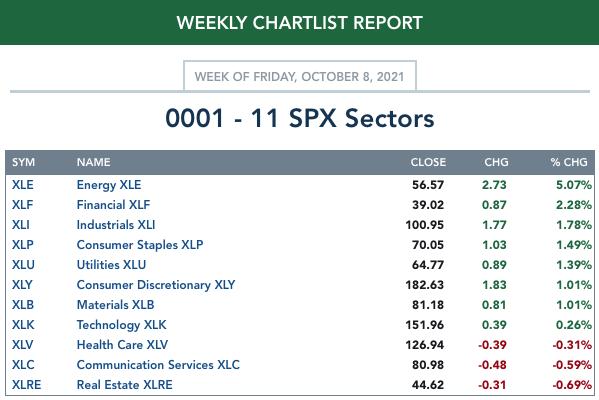Click the XLF symbol link
Viewport: 599px width, 400px height.
[x=23, y=205]
